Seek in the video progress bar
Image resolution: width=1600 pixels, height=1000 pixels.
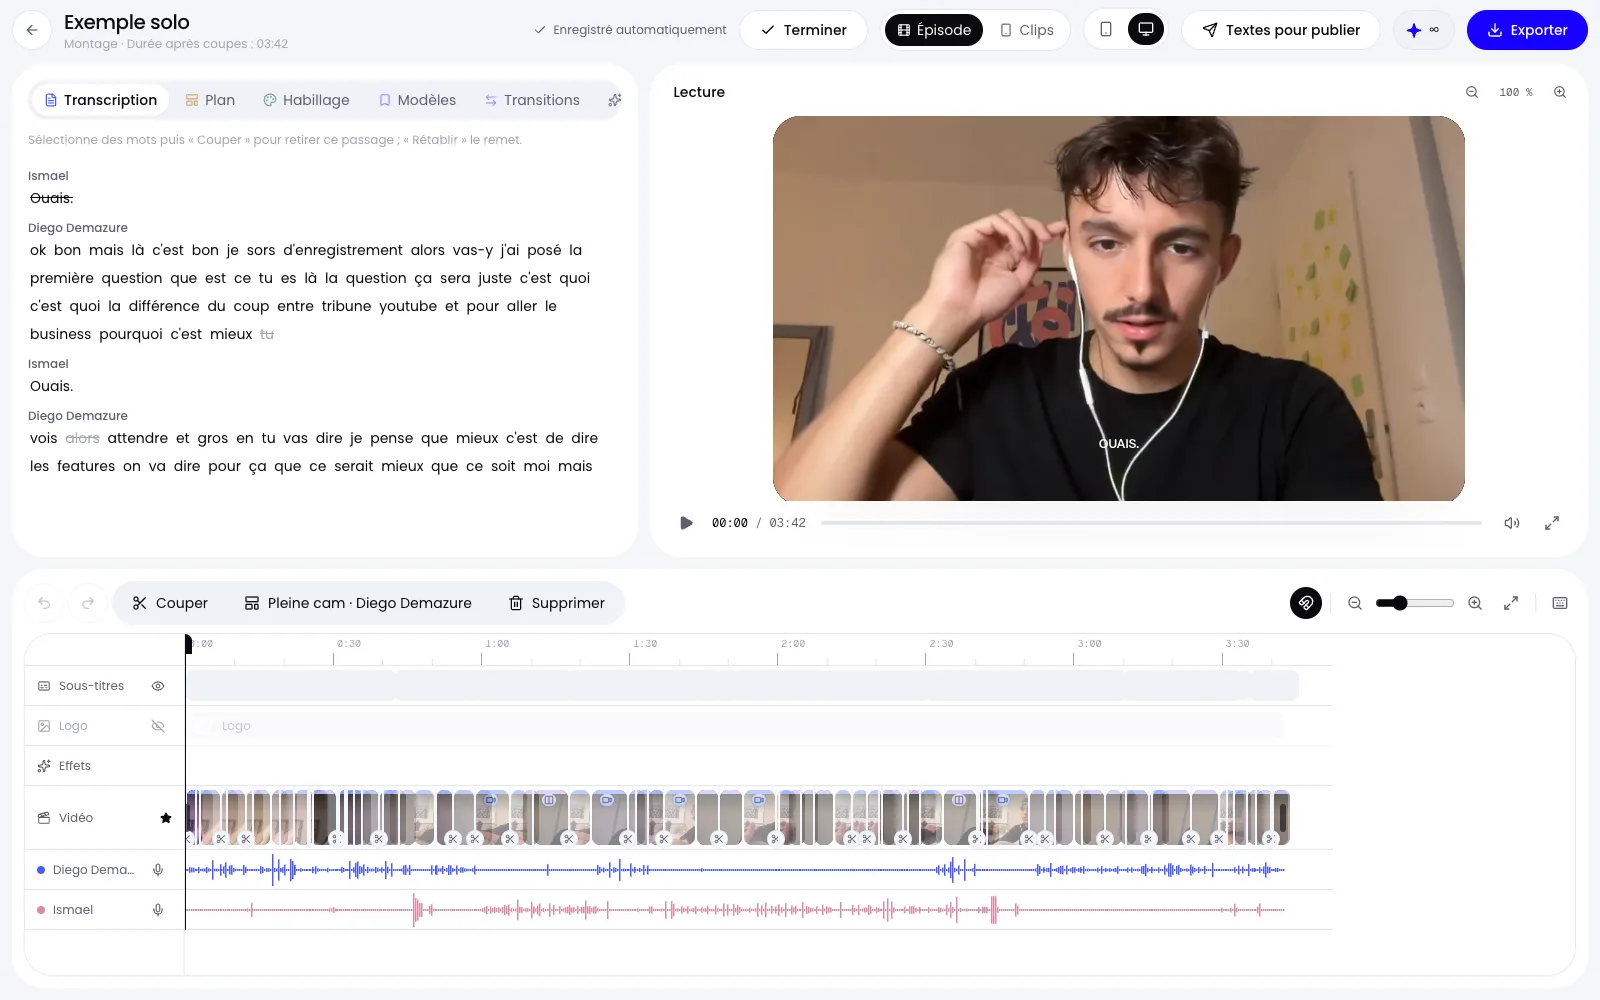[x=1151, y=523]
